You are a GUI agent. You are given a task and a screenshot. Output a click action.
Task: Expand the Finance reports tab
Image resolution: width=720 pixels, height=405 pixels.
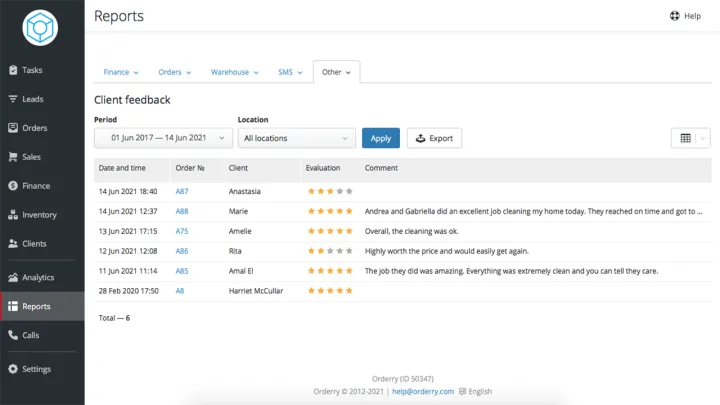pos(121,72)
